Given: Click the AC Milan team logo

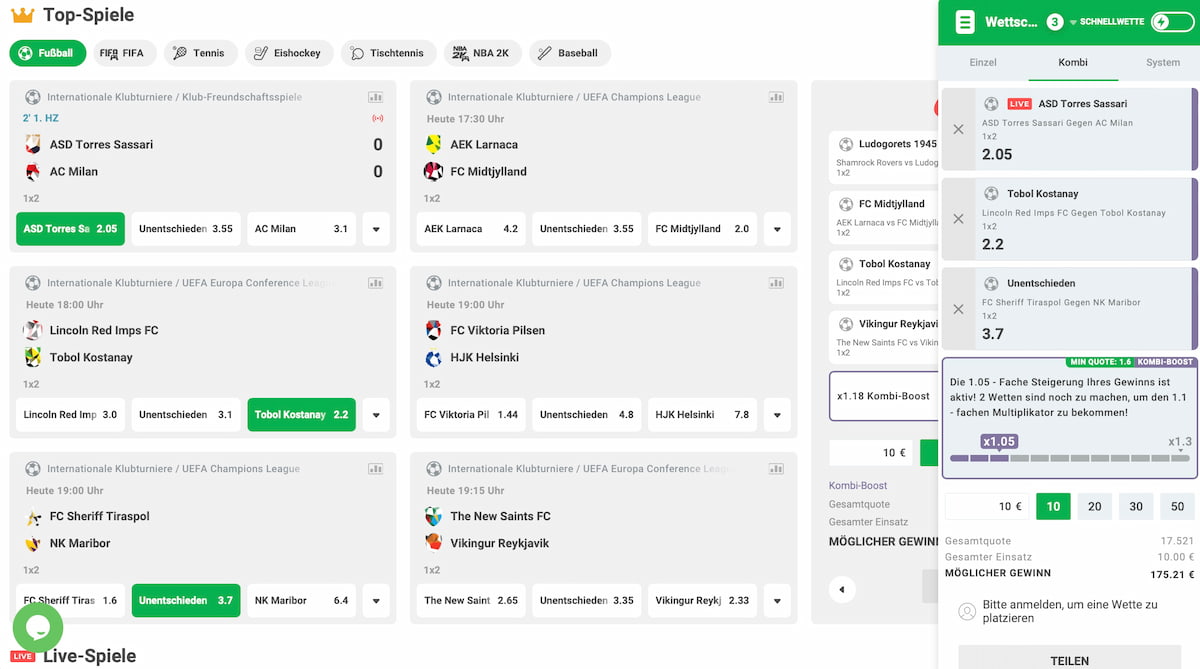Looking at the screenshot, I should (x=33, y=171).
